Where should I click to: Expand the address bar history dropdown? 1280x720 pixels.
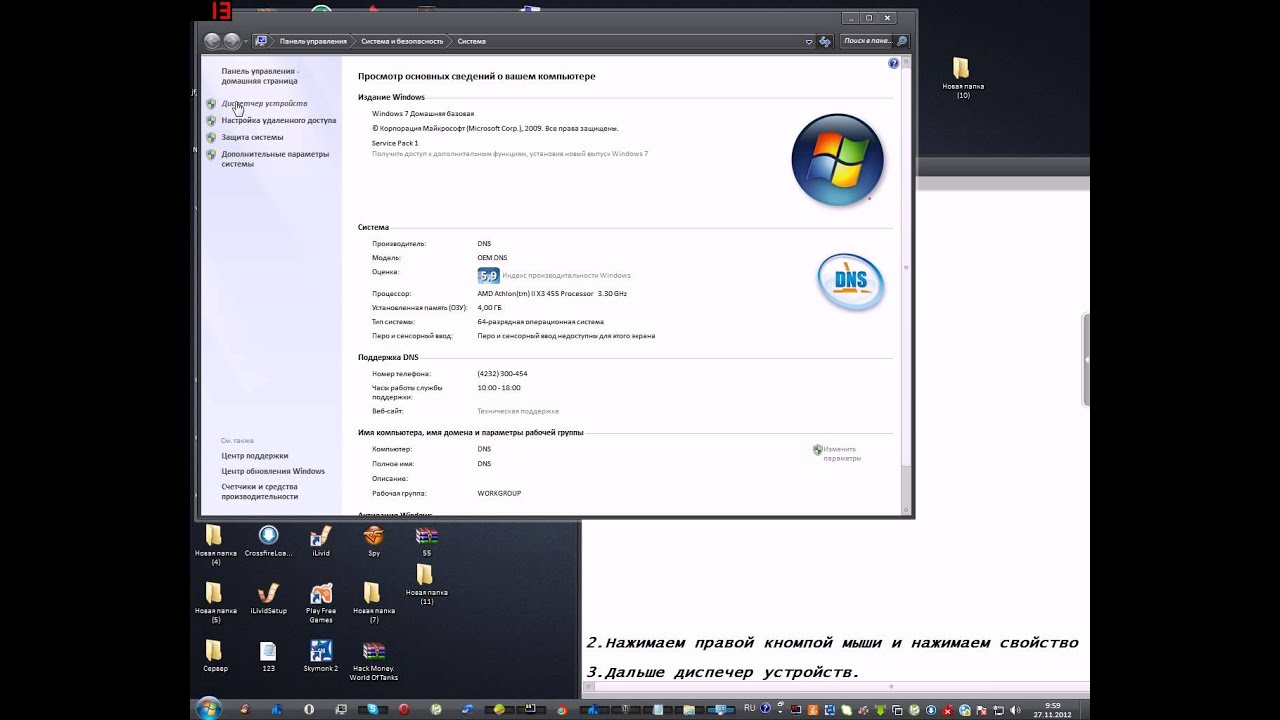809,41
